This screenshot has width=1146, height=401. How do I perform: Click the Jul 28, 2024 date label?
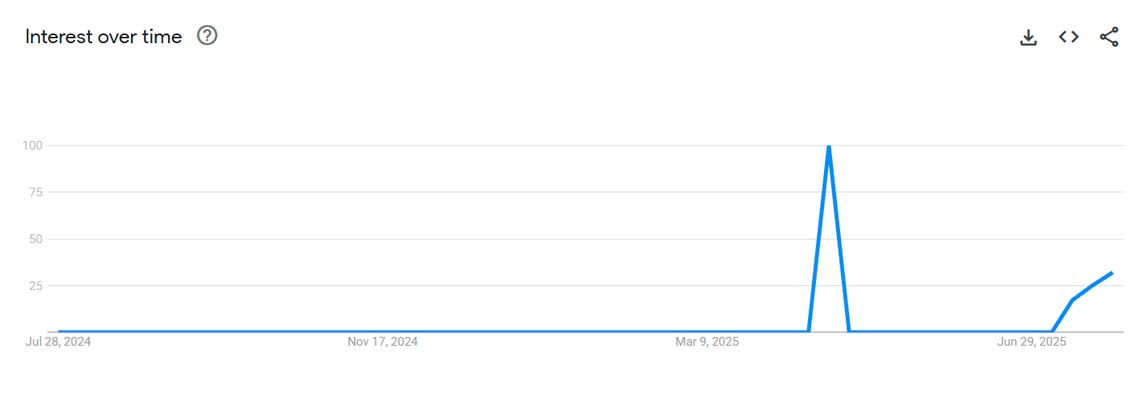pos(58,342)
